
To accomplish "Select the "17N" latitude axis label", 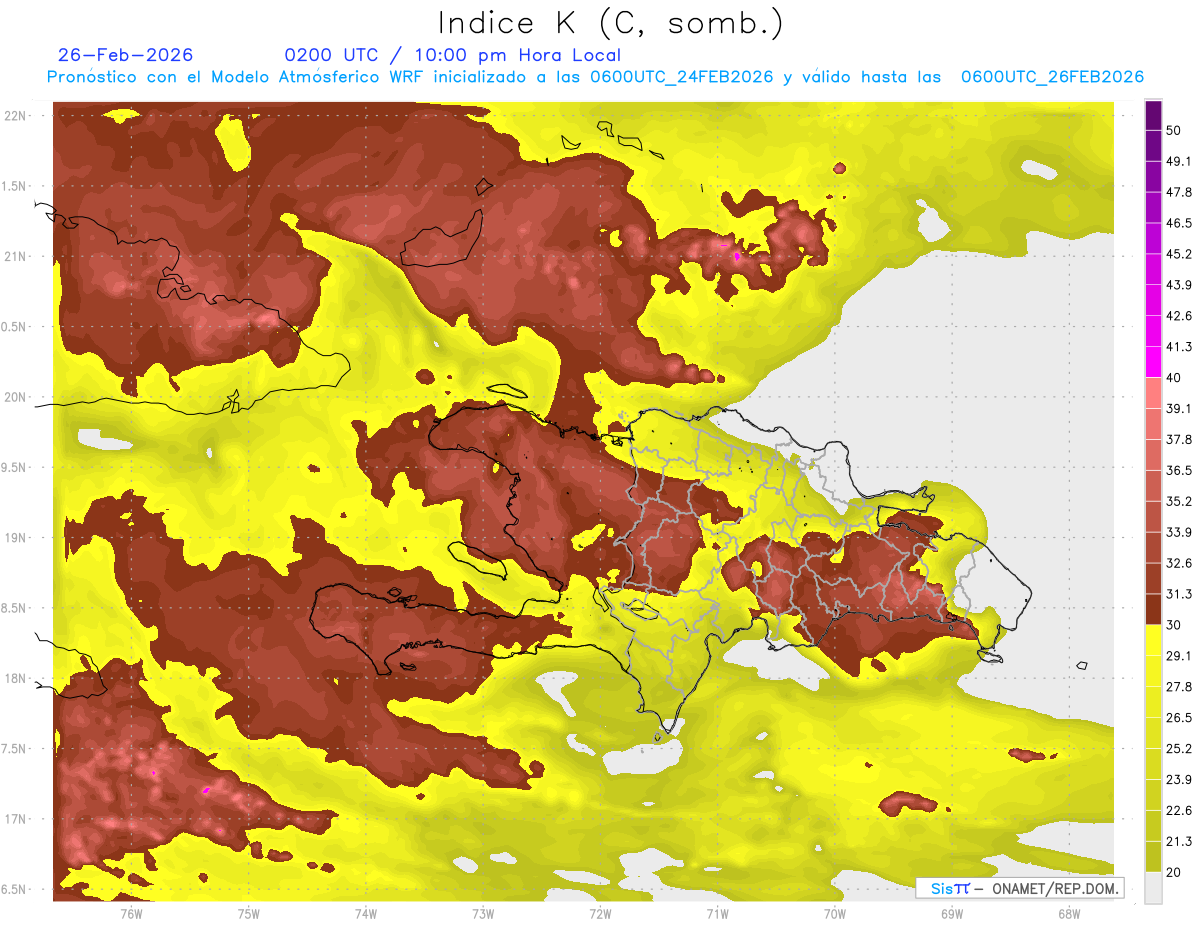I will (x=16, y=820).
